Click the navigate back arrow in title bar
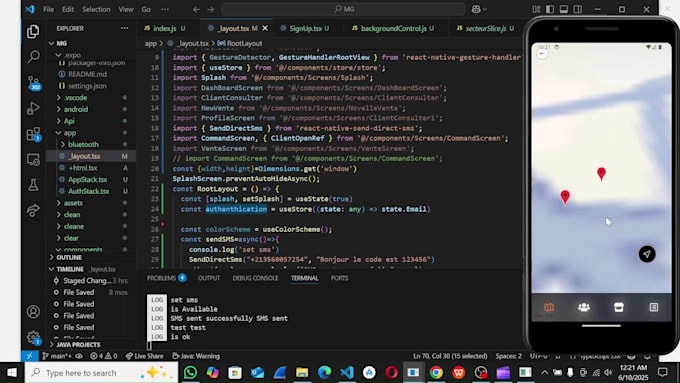 click(196, 9)
